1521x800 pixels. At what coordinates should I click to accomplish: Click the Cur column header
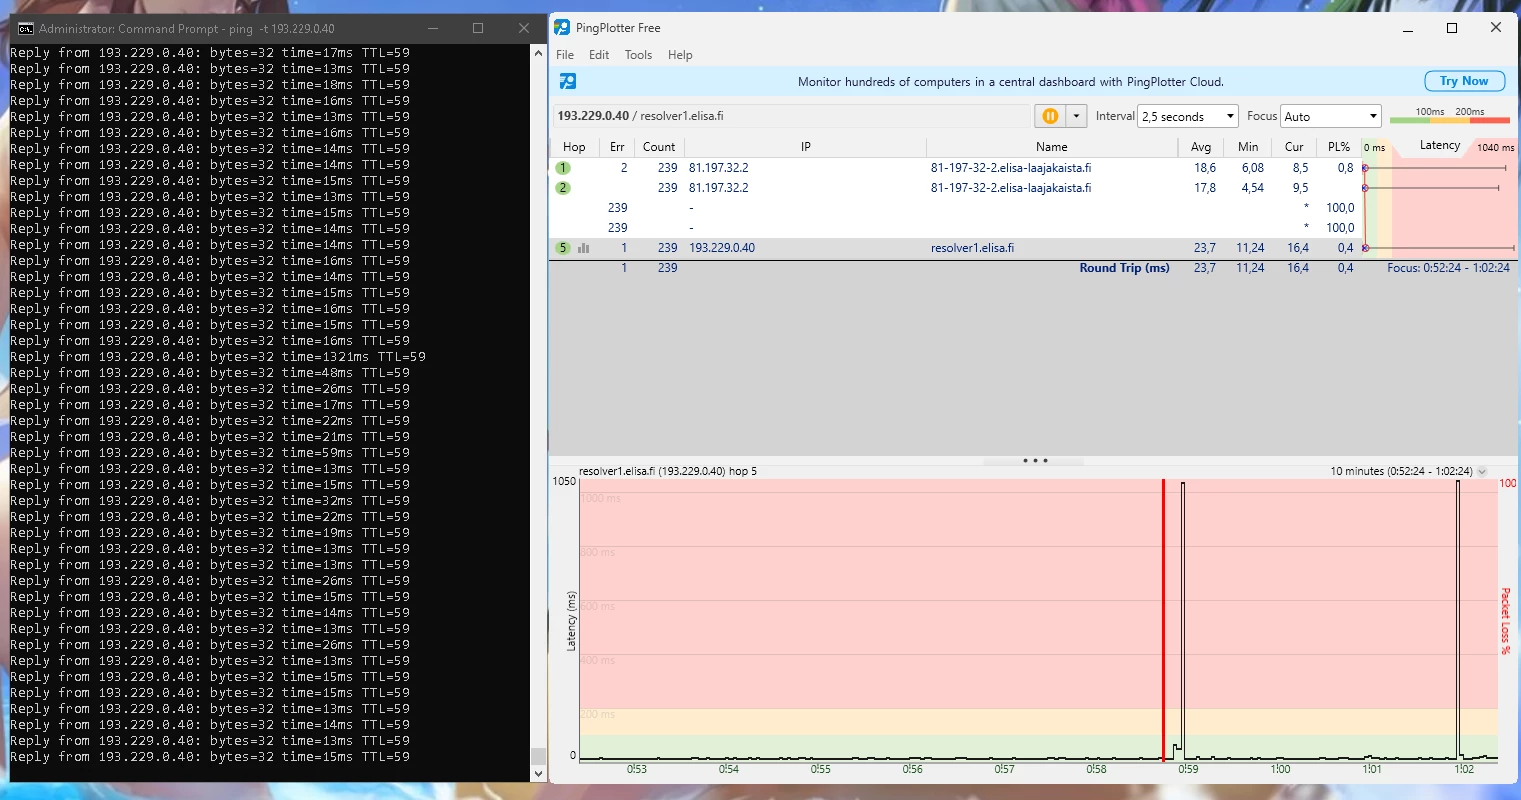coord(1294,147)
